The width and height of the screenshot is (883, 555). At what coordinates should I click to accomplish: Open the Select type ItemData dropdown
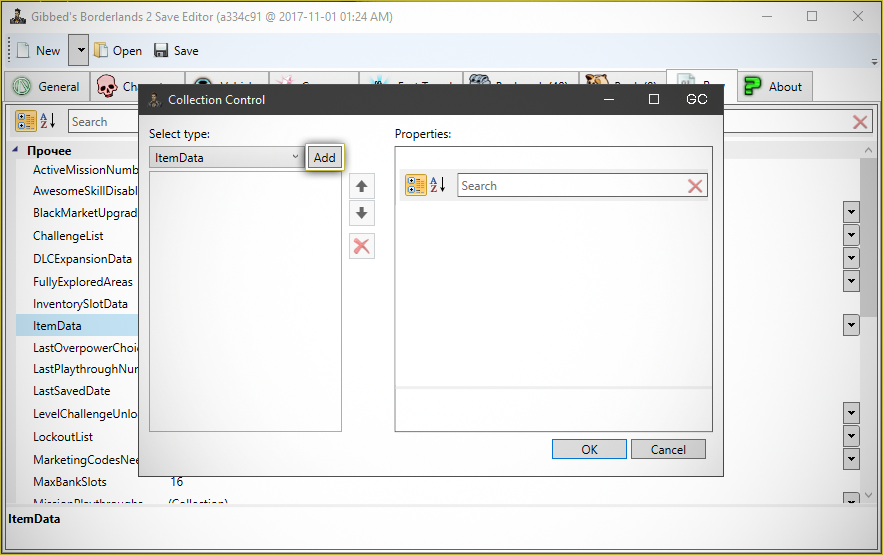pyautogui.click(x=226, y=158)
